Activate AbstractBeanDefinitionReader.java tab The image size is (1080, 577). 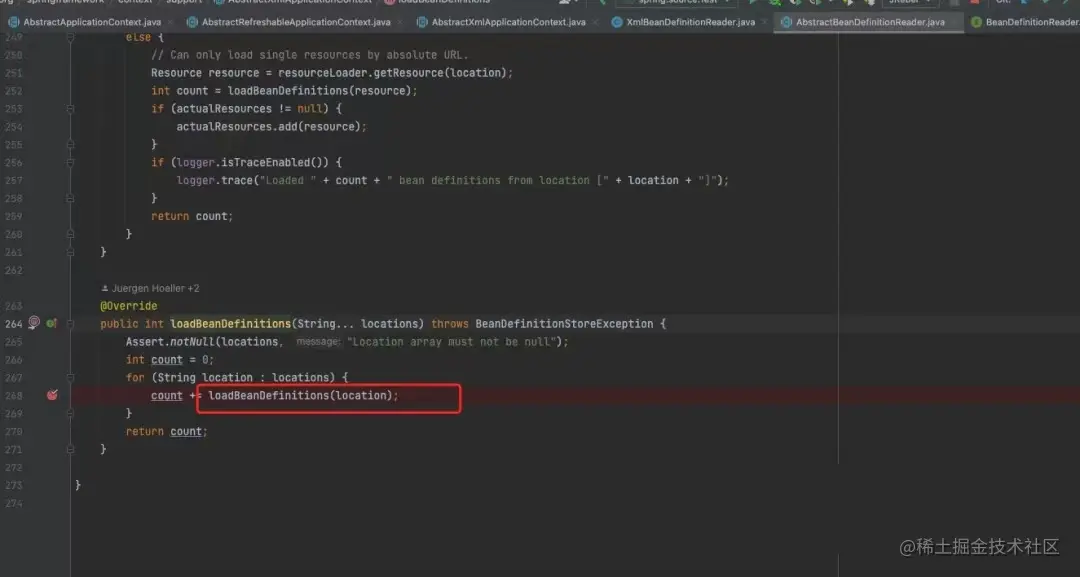pyautogui.click(x=870, y=22)
